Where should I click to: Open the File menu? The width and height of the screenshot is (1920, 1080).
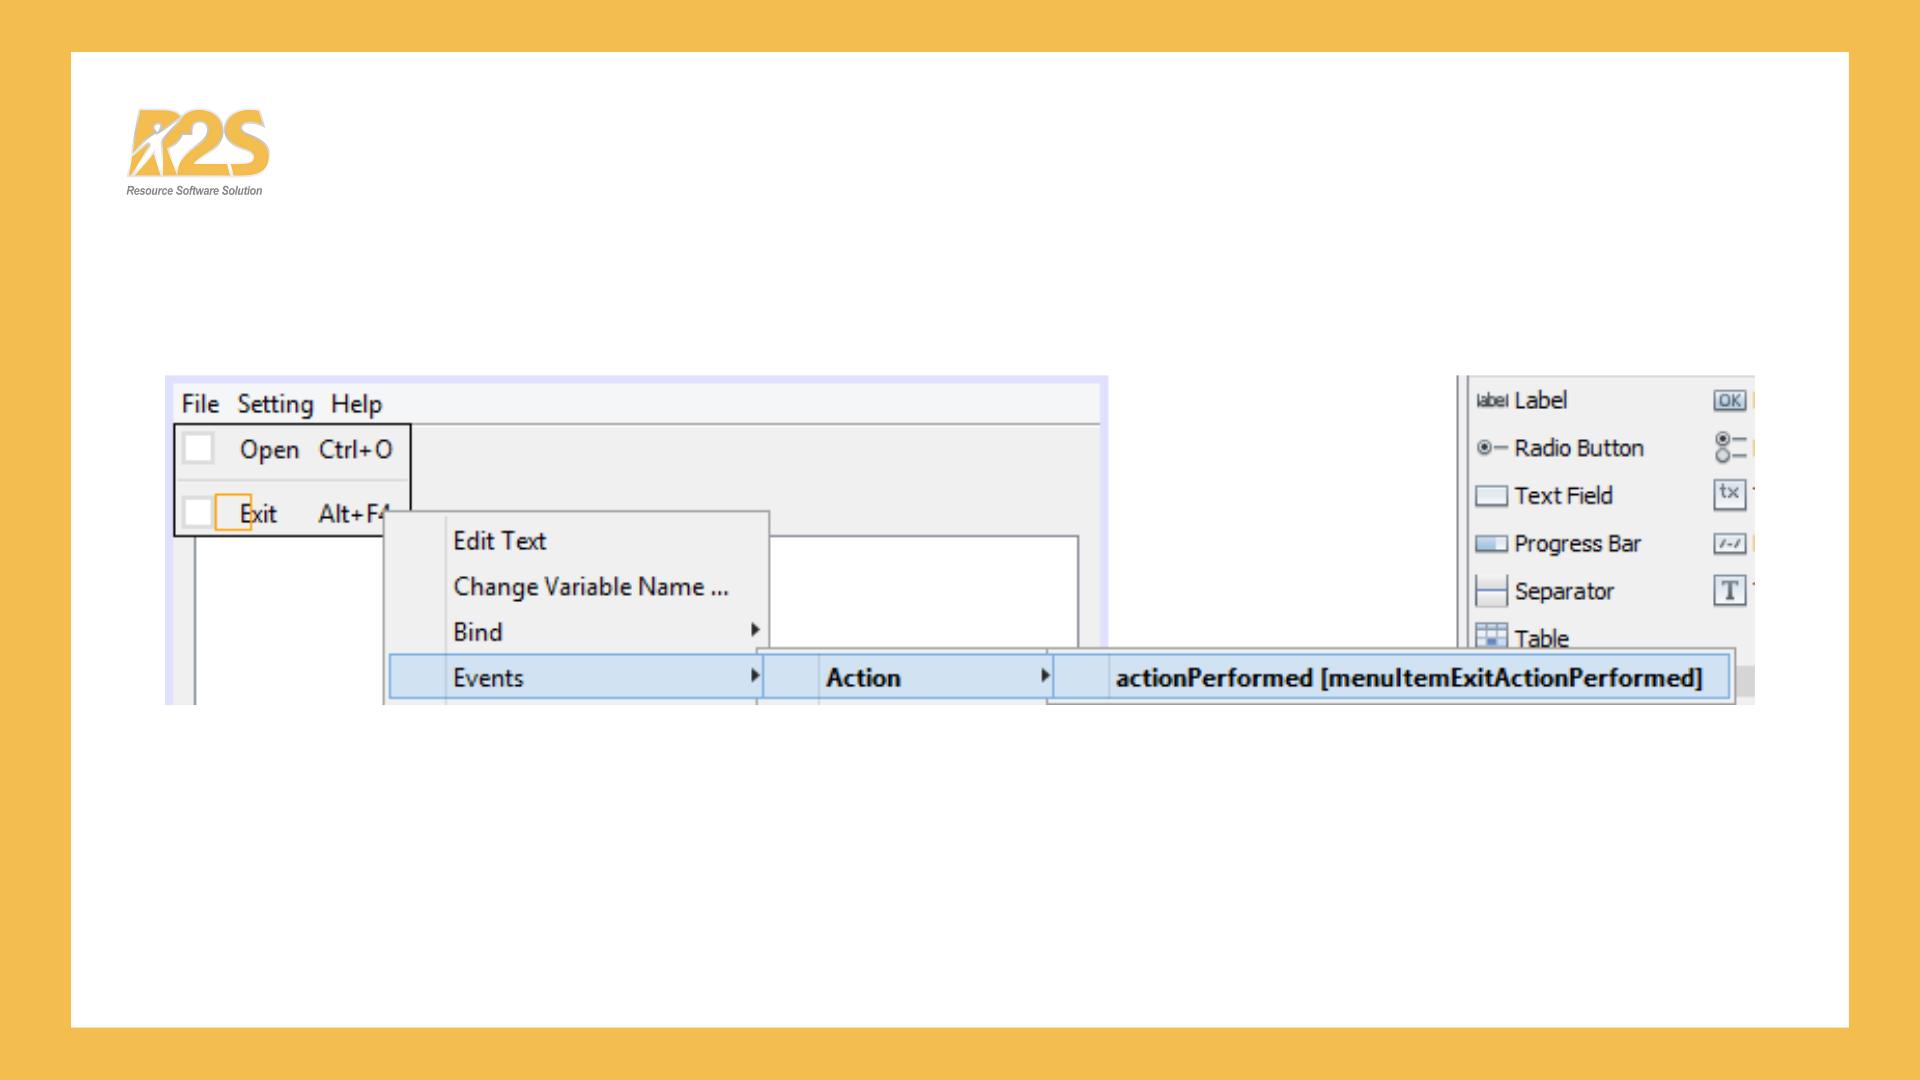200,404
